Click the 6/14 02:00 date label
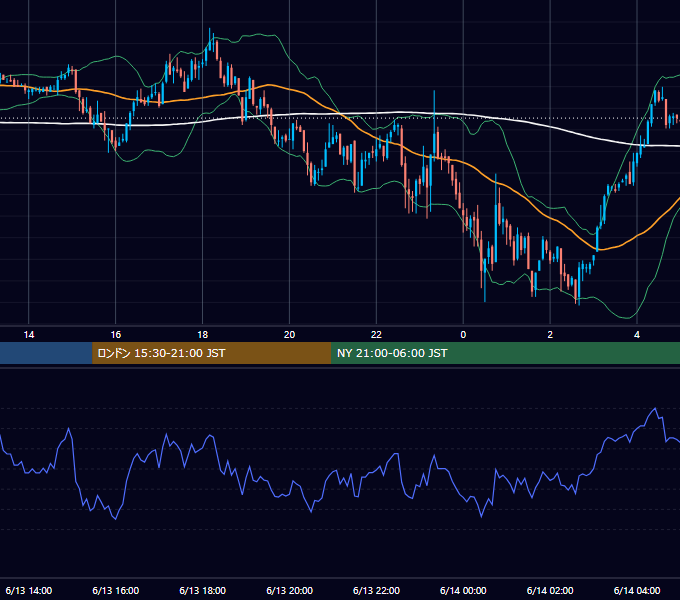Screen dimensions: 680x600 550,590
